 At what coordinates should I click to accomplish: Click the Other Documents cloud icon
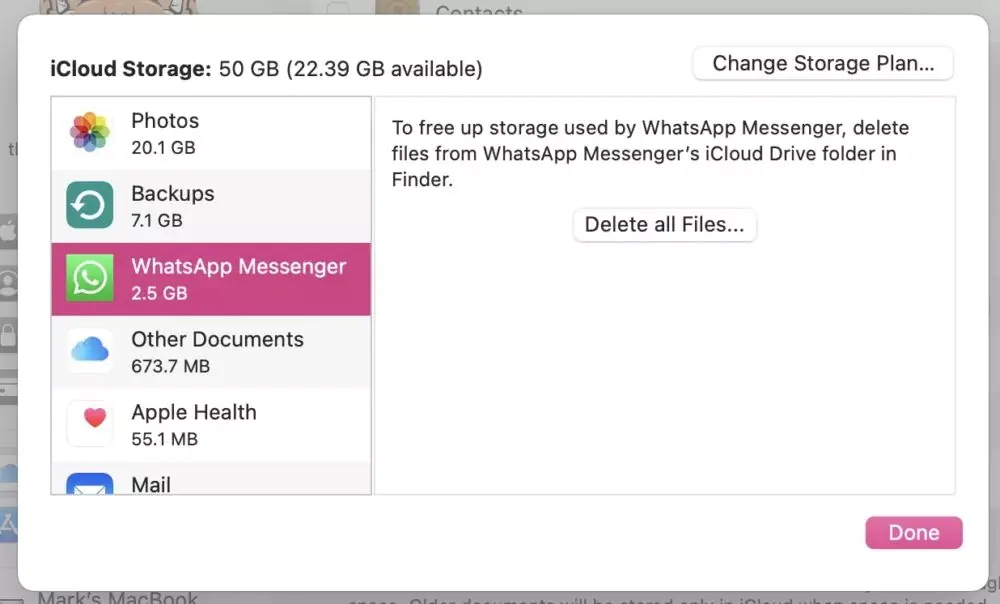click(x=90, y=351)
